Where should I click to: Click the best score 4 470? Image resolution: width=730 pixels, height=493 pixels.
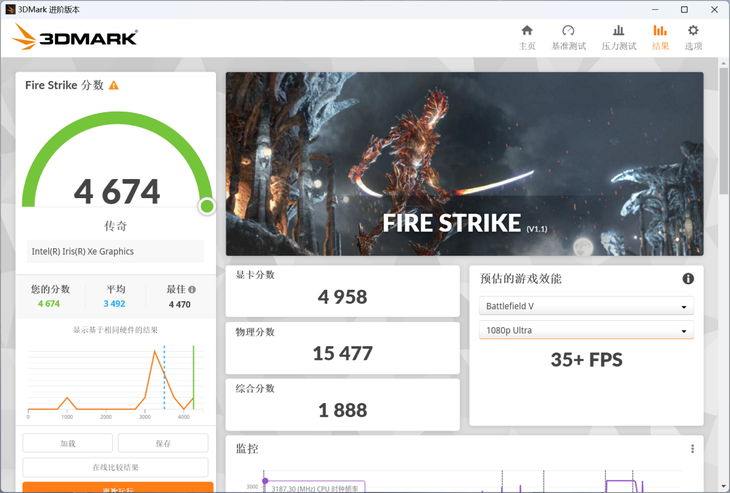(180, 304)
